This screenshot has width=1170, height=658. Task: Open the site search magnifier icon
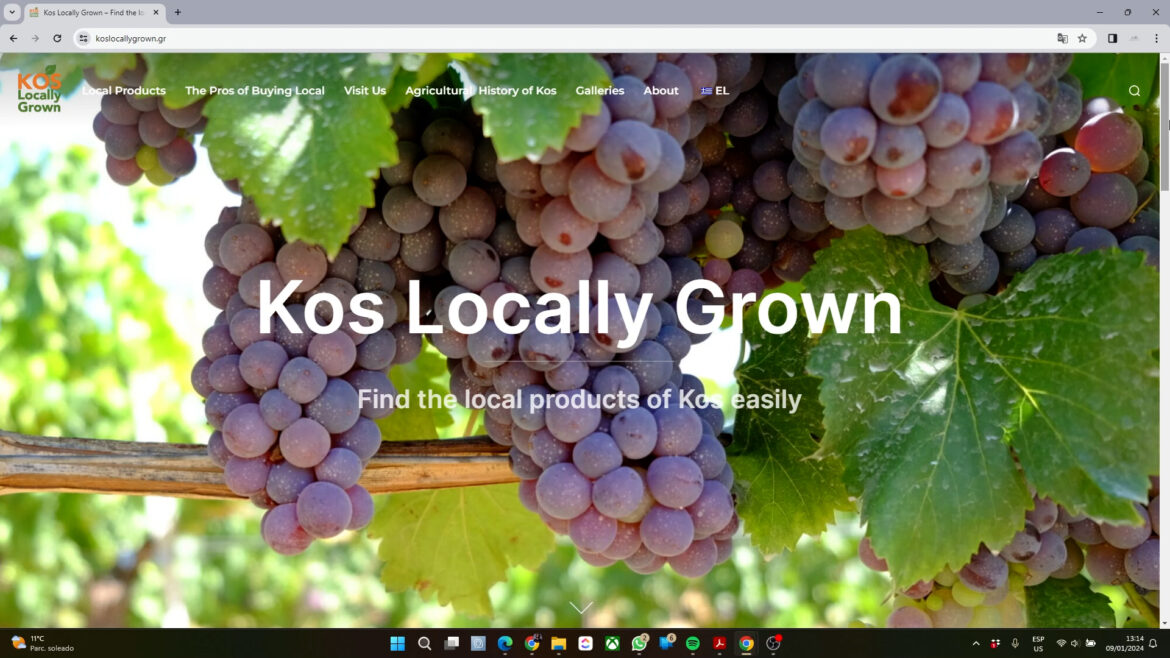[x=1134, y=90]
